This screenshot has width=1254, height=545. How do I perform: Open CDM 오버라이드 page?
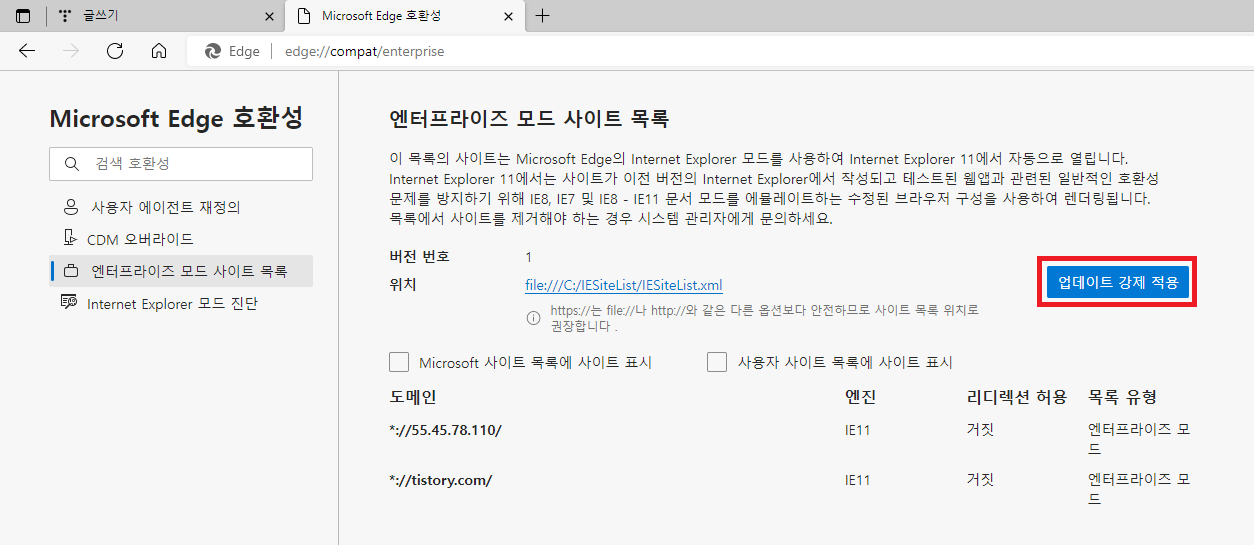point(181,239)
